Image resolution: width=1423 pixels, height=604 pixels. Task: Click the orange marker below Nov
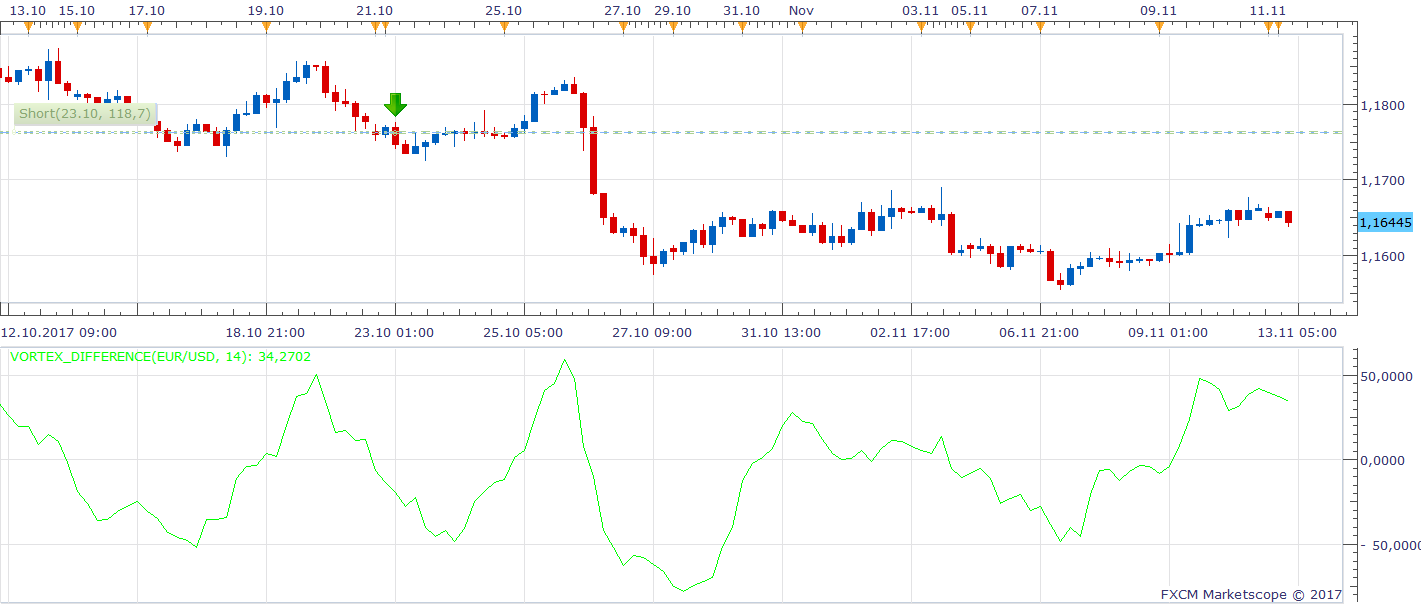802,27
